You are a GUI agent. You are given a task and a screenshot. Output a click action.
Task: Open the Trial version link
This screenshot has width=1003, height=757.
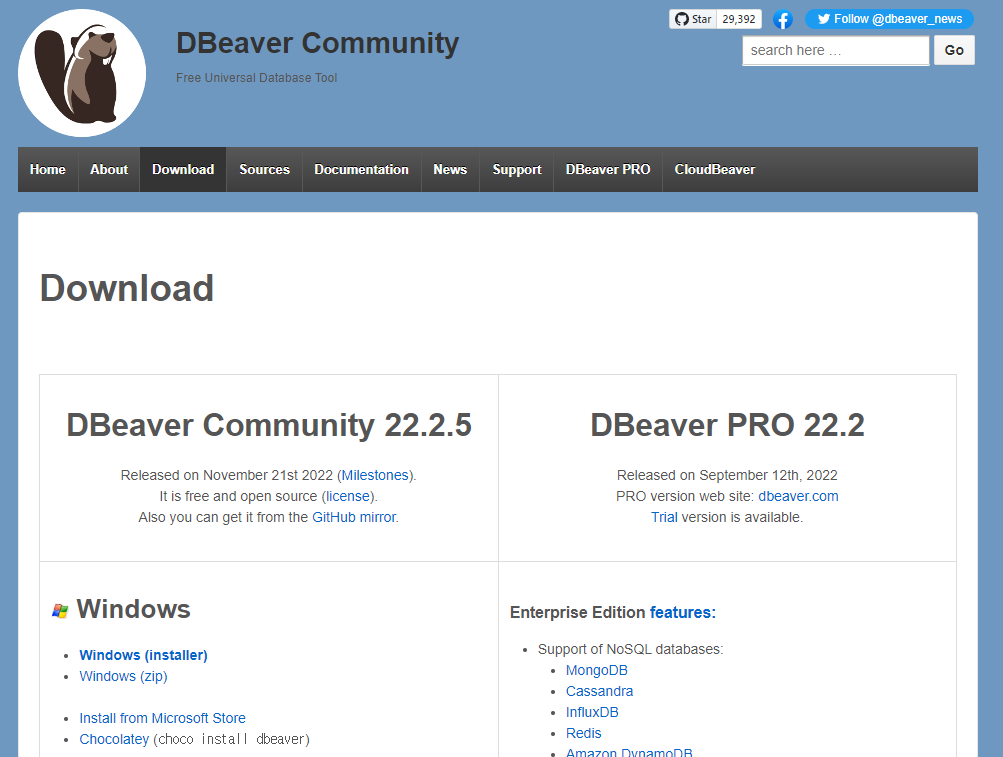point(664,517)
